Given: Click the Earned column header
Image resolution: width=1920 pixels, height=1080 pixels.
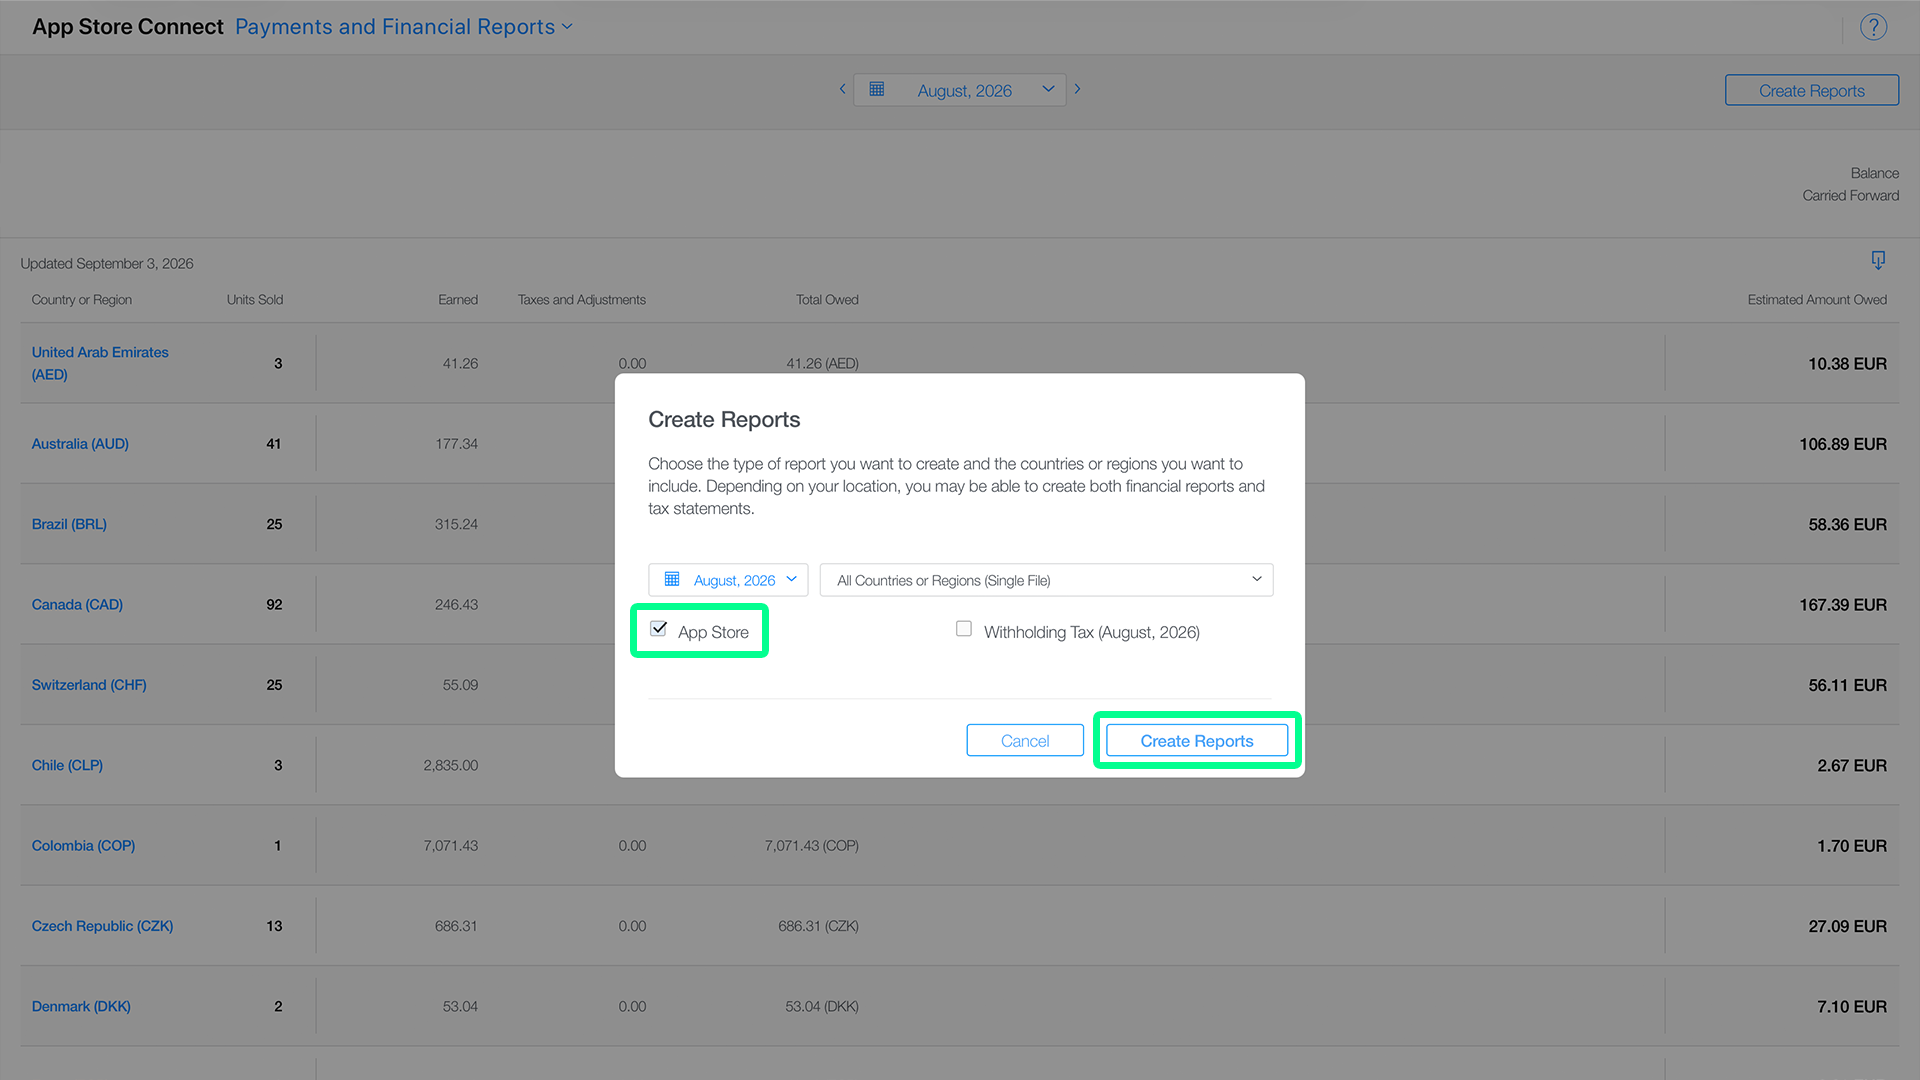Looking at the screenshot, I should click(458, 300).
